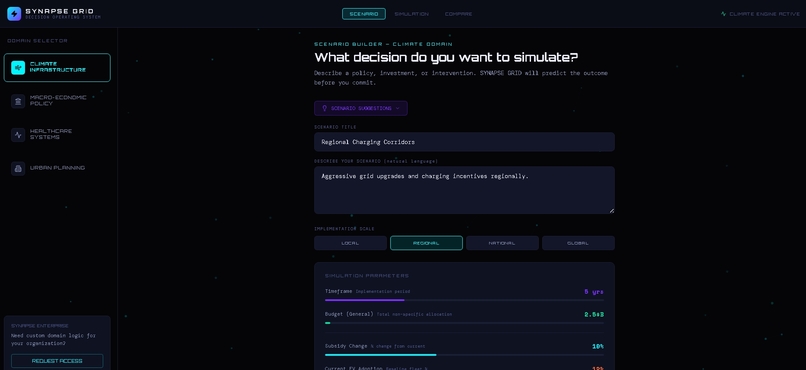Expand the Scenario Suggestions dropdown
The image size is (806, 370).
pyautogui.click(x=361, y=108)
